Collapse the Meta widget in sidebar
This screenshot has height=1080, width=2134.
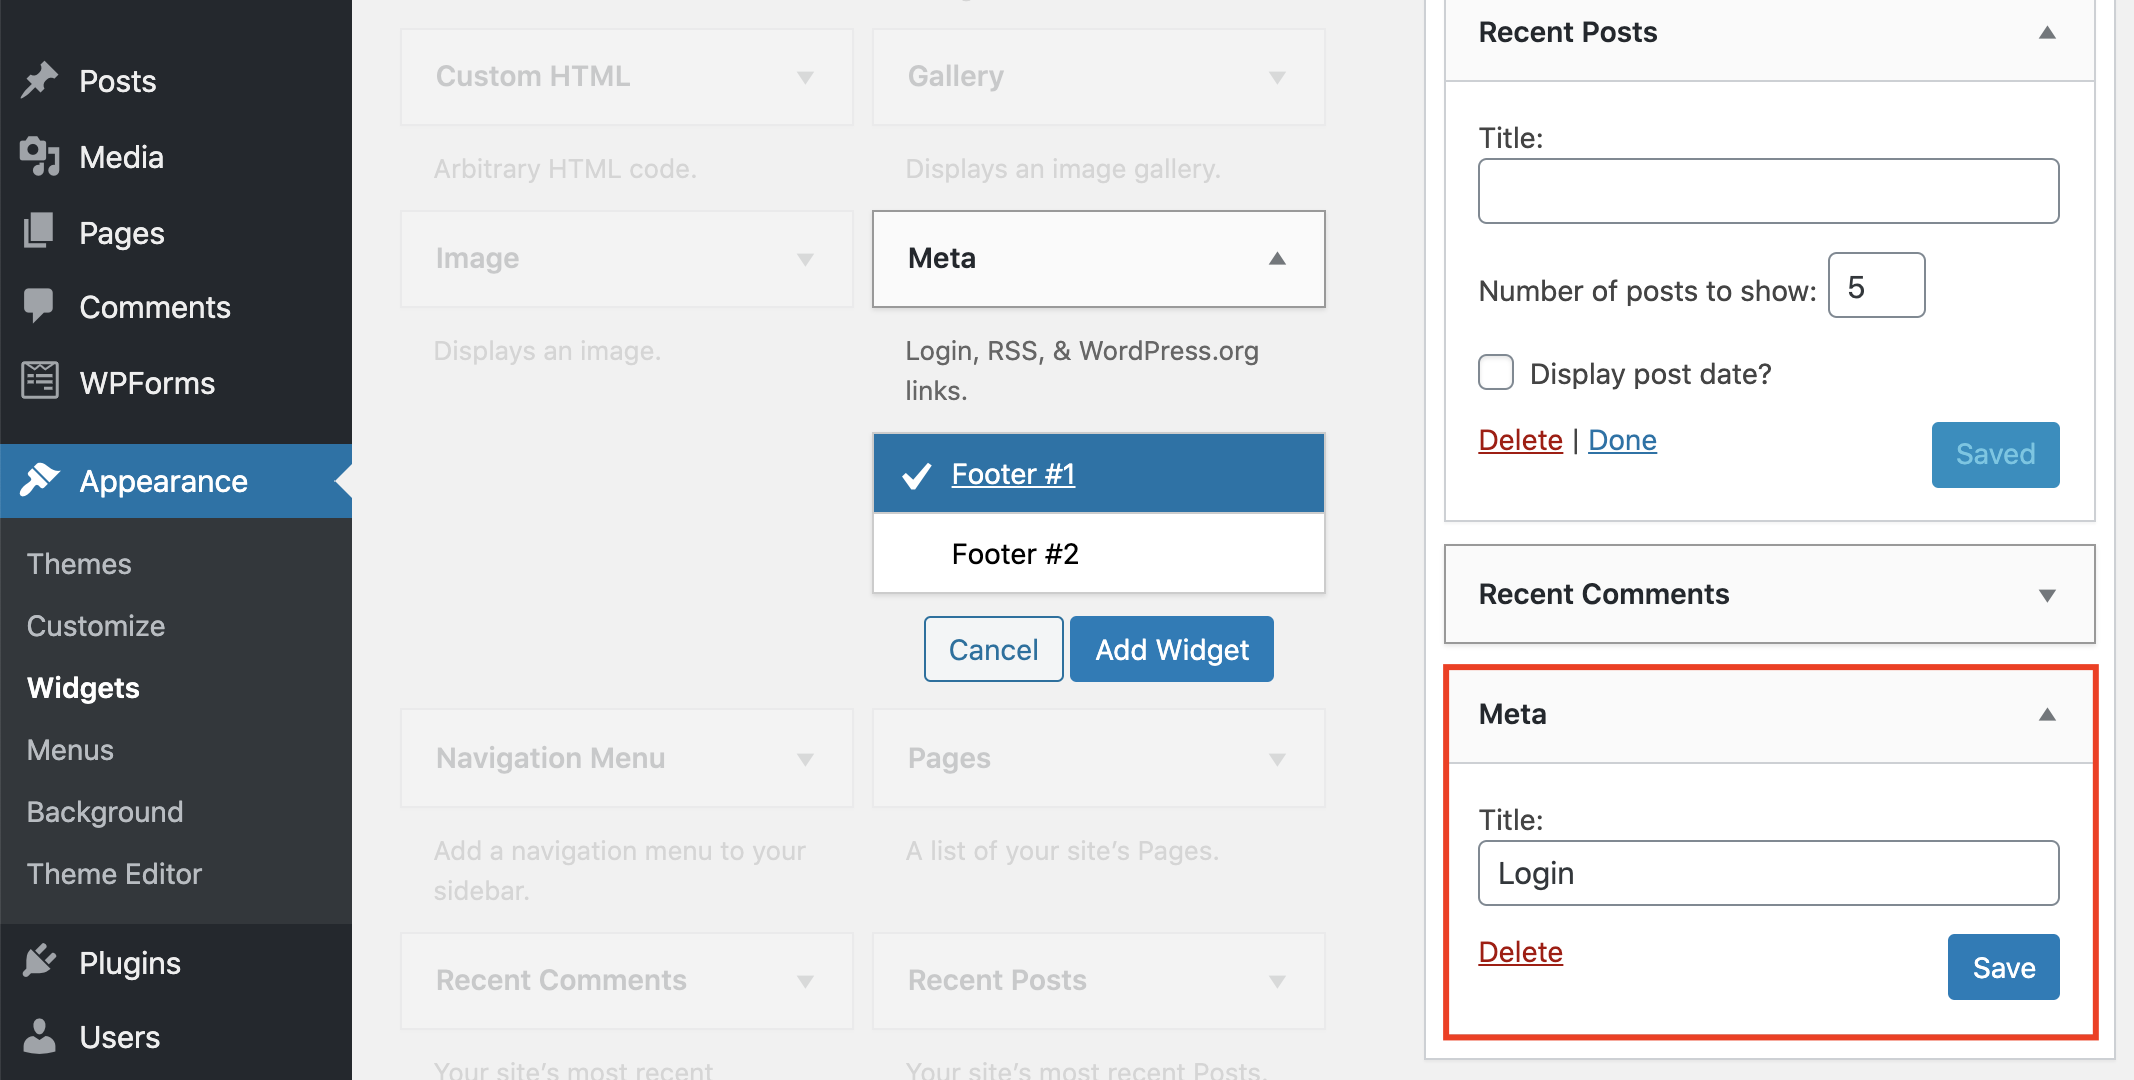(2046, 714)
